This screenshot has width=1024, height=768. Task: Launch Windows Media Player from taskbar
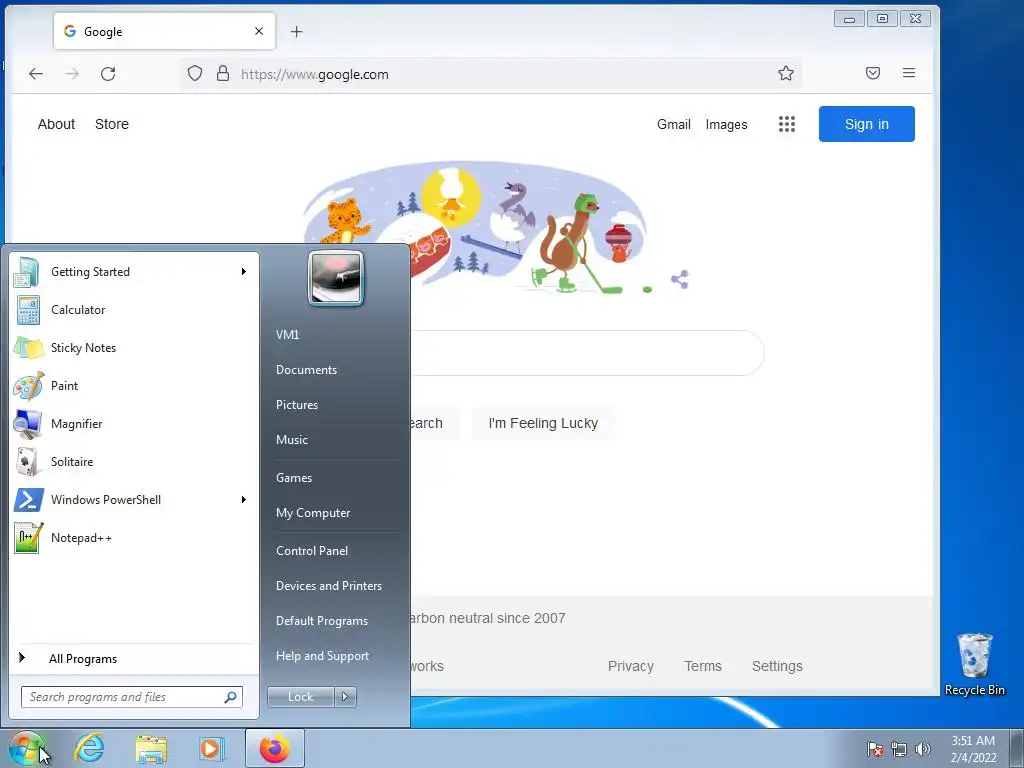tap(212, 748)
